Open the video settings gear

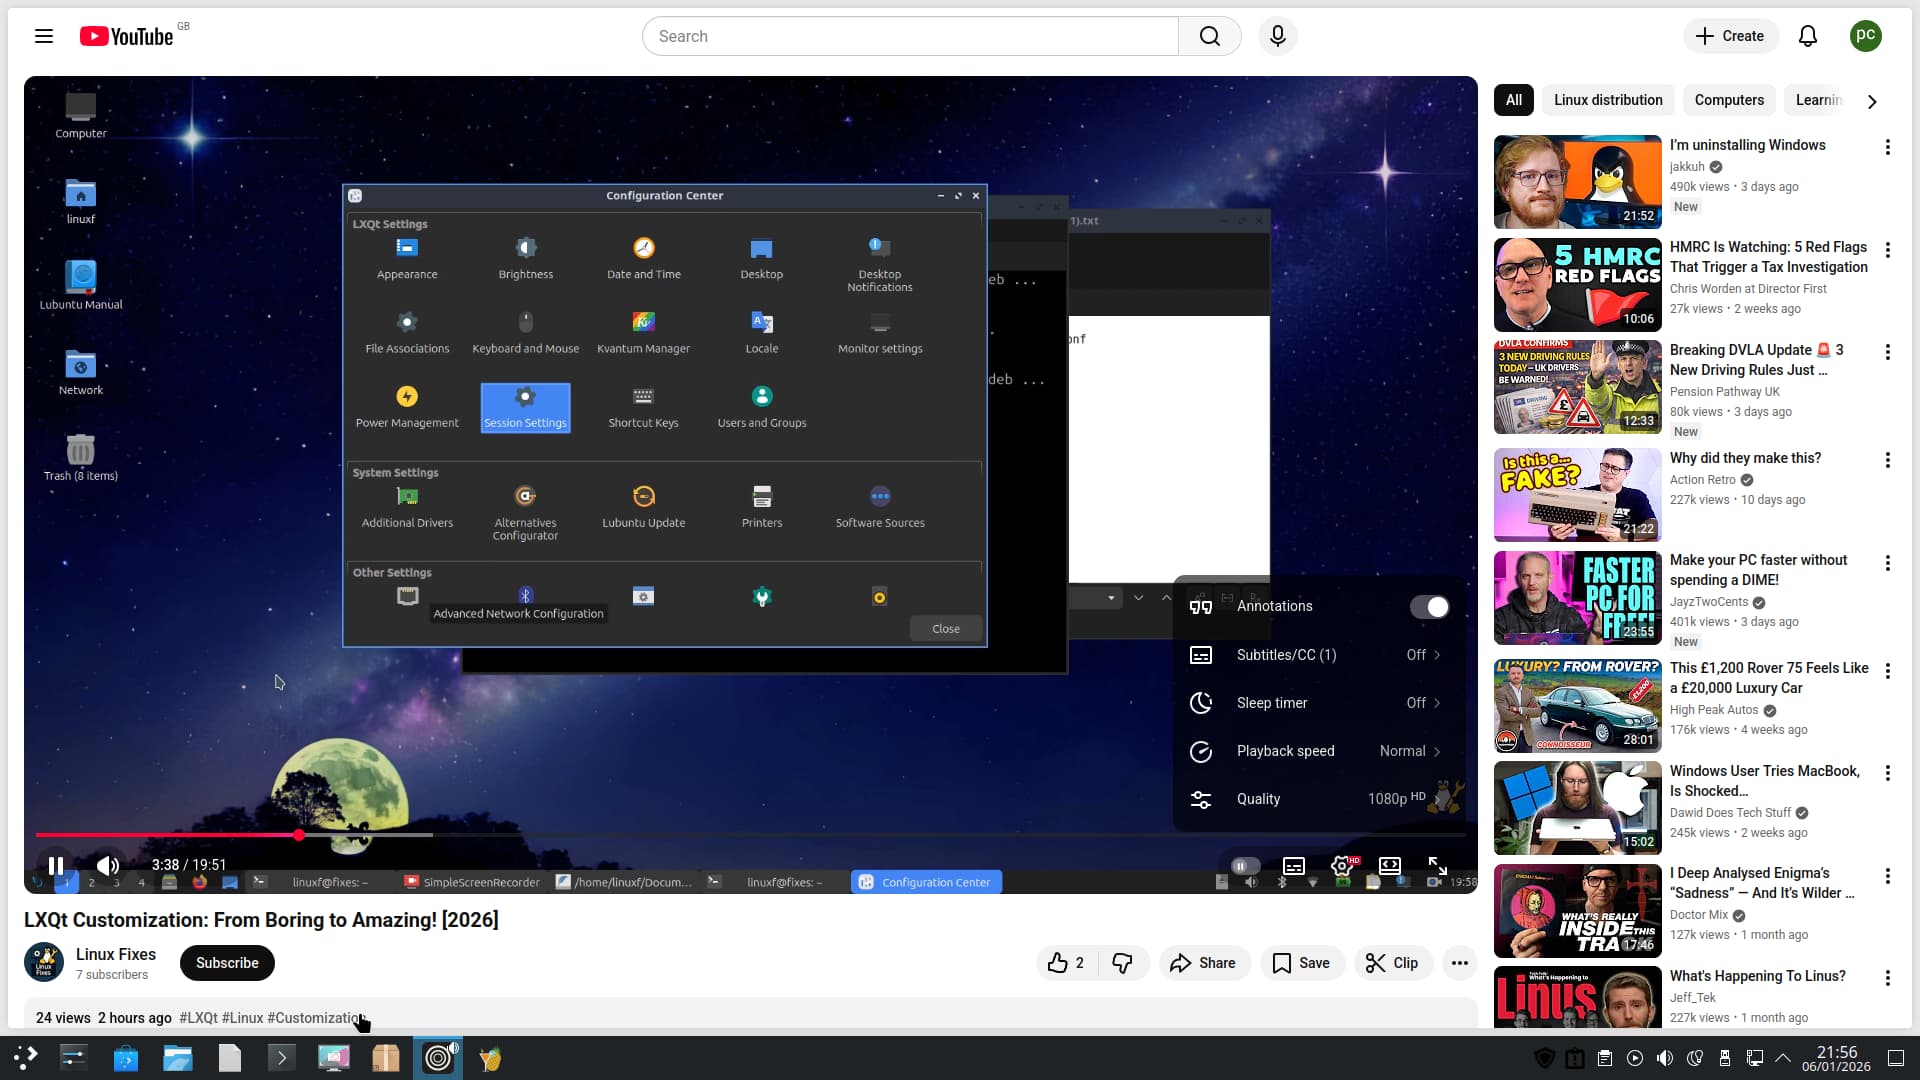tap(1342, 866)
